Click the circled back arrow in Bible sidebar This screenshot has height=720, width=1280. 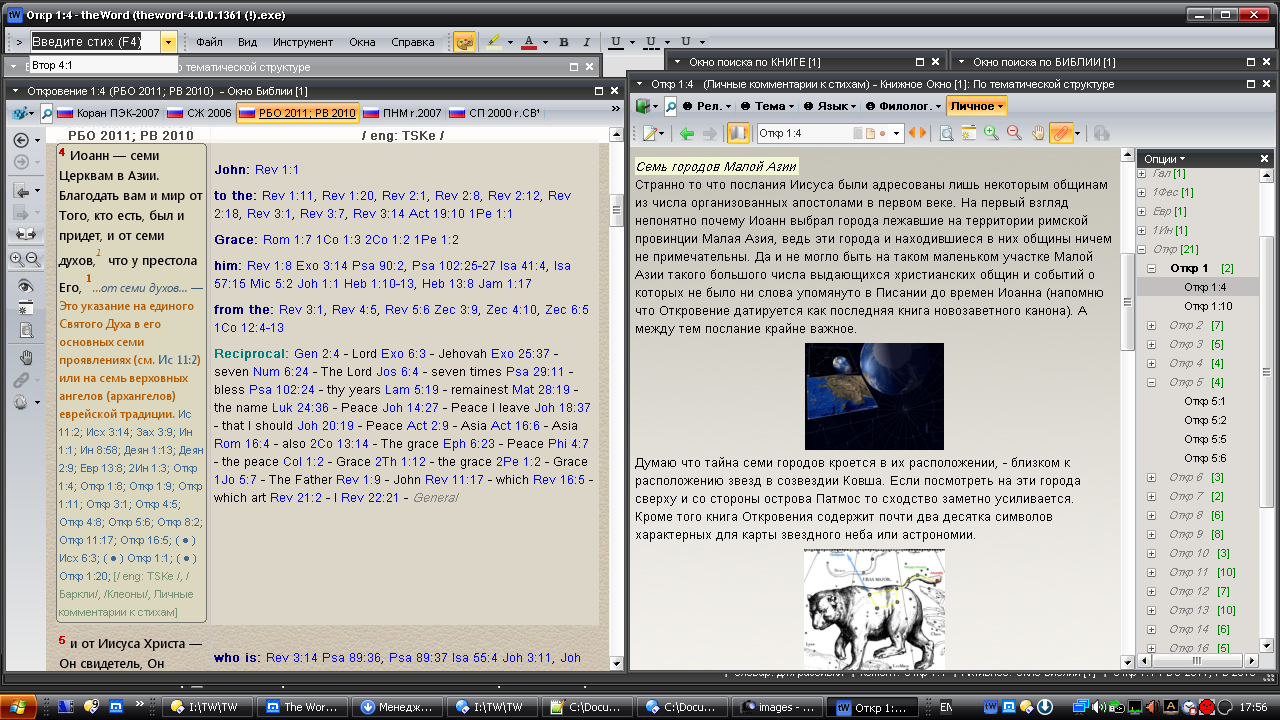[x=21, y=140]
